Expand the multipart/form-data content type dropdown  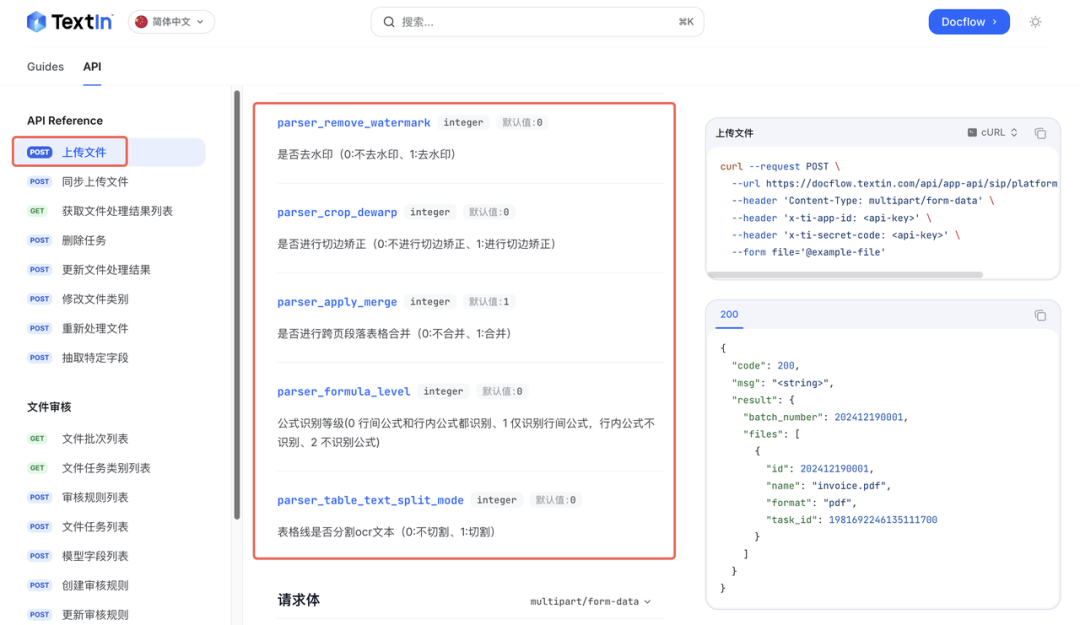coord(590,601)
